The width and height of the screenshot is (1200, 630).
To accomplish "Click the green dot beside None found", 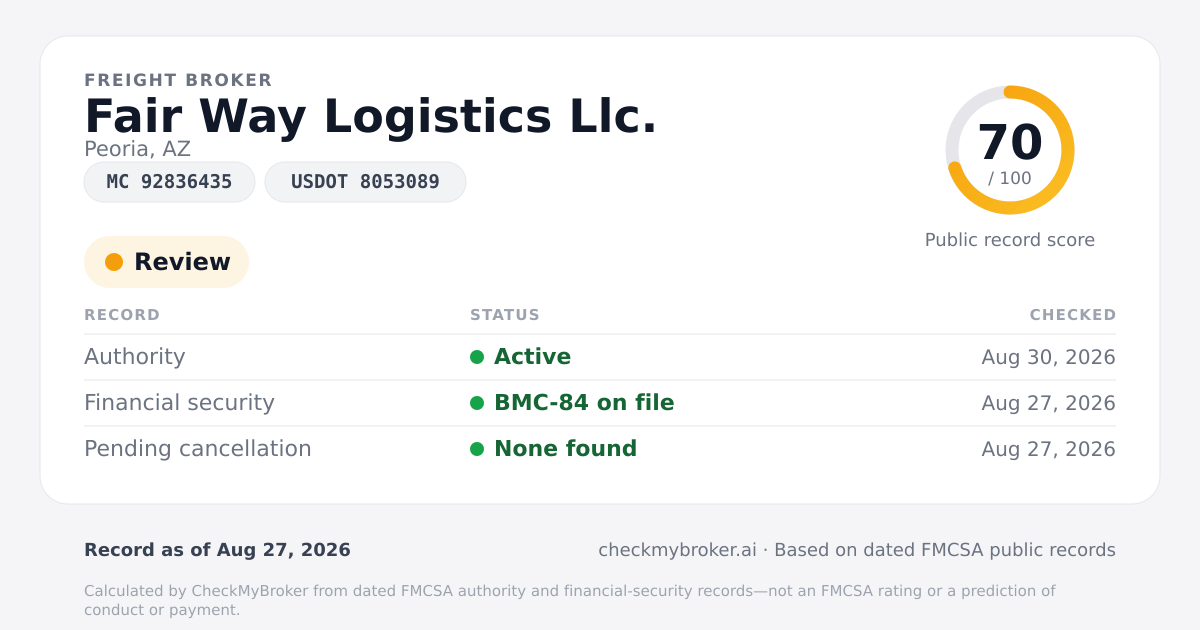I will [x=477, y=449].
